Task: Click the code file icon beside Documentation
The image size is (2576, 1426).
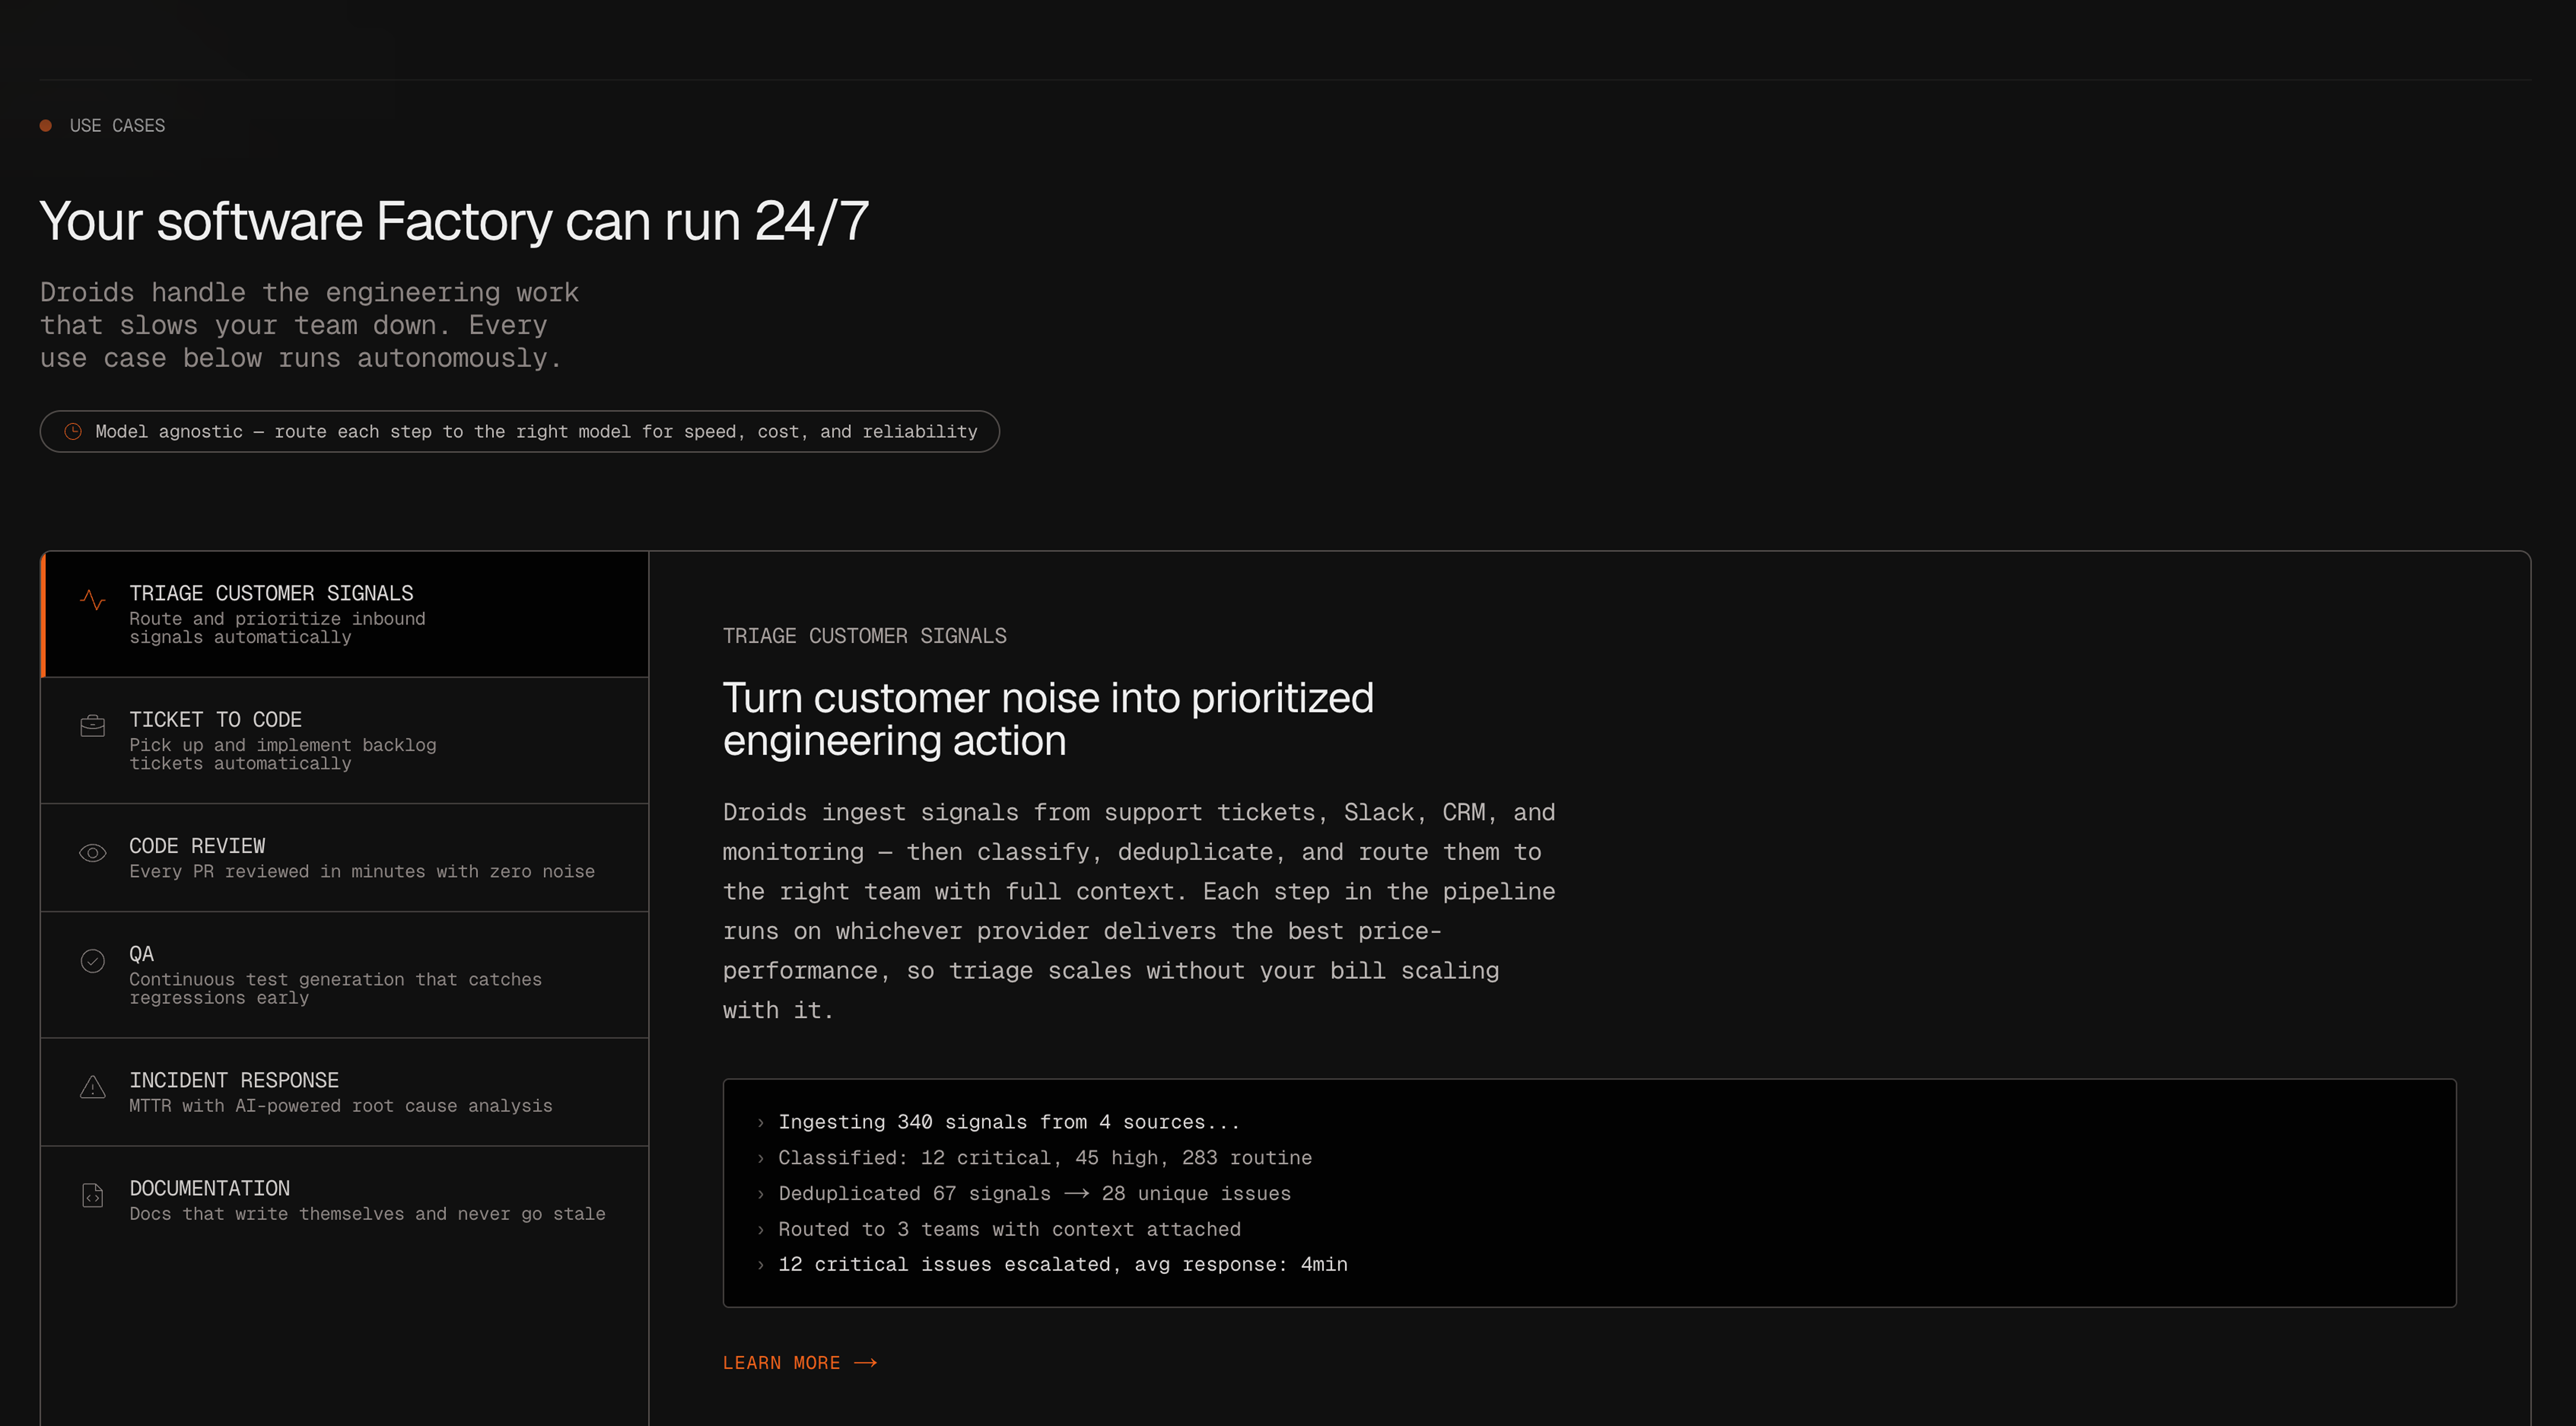Action: coord(92,1195)
